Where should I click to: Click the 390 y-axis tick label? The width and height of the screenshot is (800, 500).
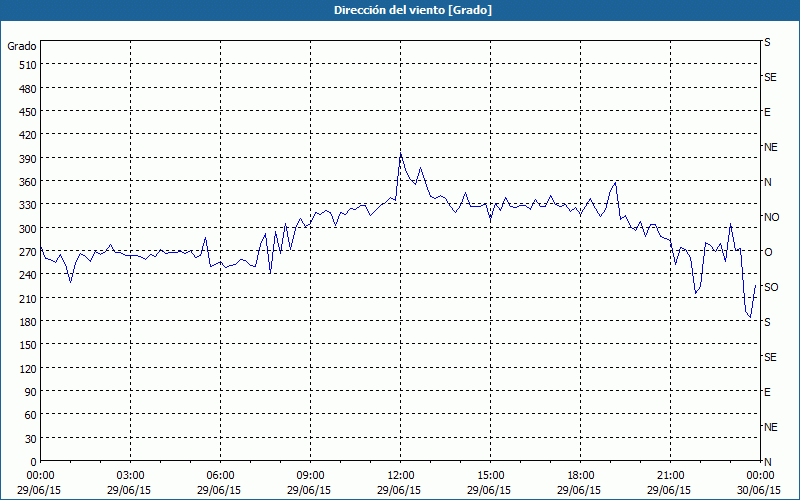(x=28, y=159)
